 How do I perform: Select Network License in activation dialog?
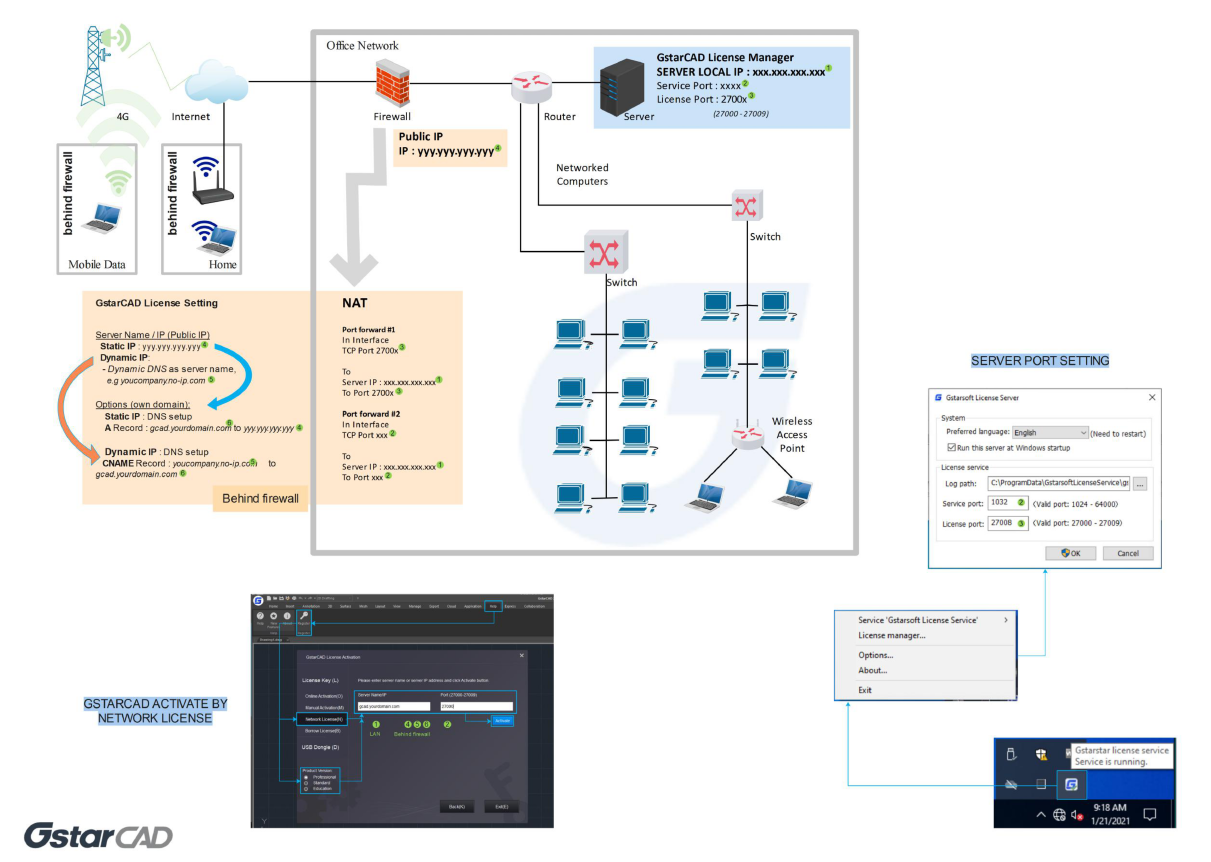[x=322, y=719]
